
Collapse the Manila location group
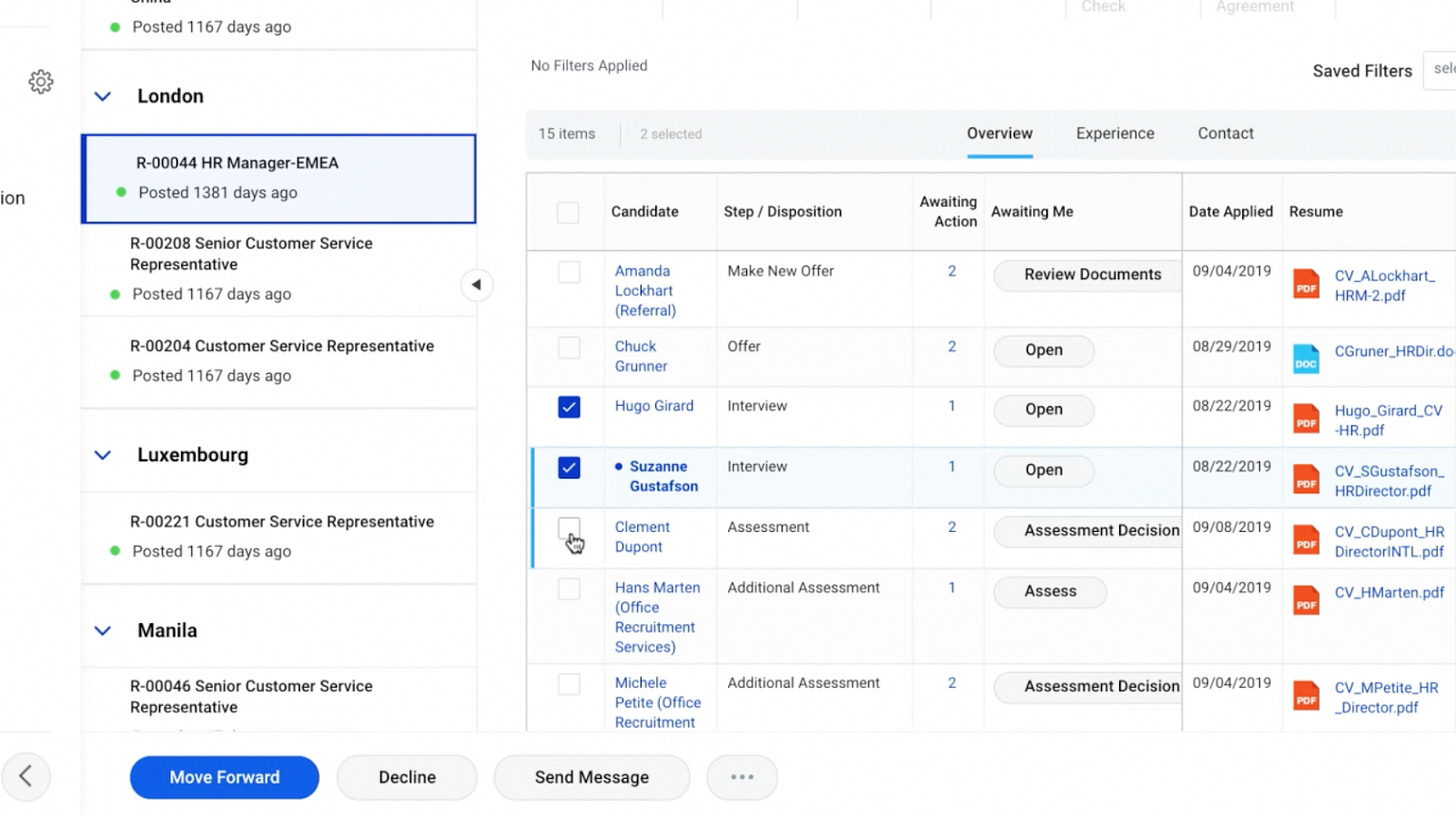(x=102, y=631)
